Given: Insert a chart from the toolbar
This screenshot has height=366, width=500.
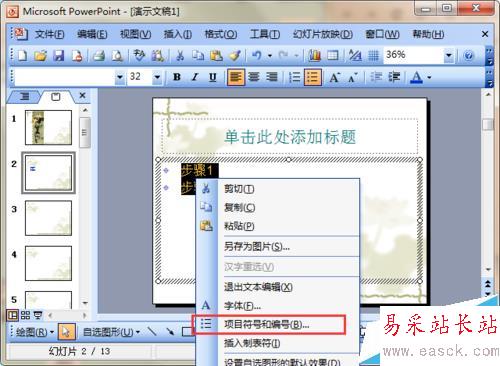Looking at the screenshot, I should click(x=314, y=55).
